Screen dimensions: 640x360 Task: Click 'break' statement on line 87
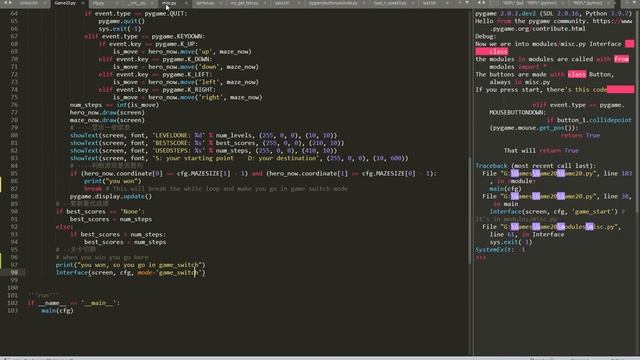point(93,189)
